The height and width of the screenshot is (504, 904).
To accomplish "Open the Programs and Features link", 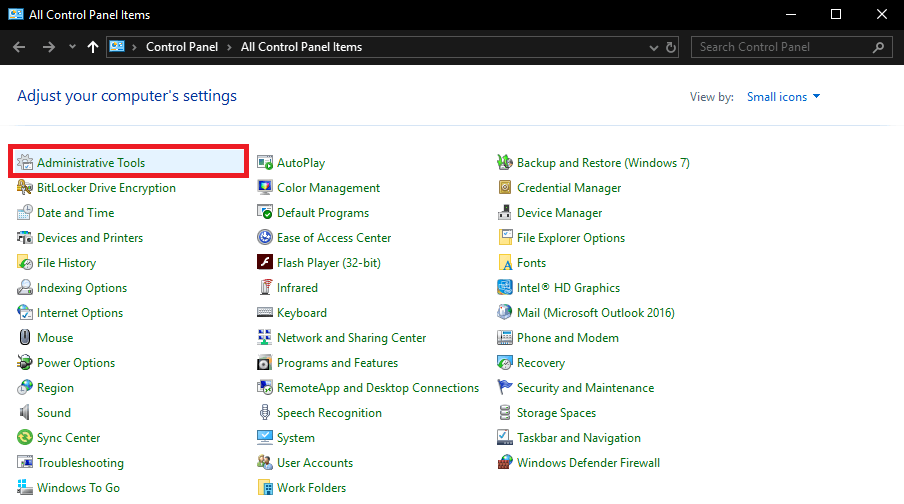I will tap(337, 363).
